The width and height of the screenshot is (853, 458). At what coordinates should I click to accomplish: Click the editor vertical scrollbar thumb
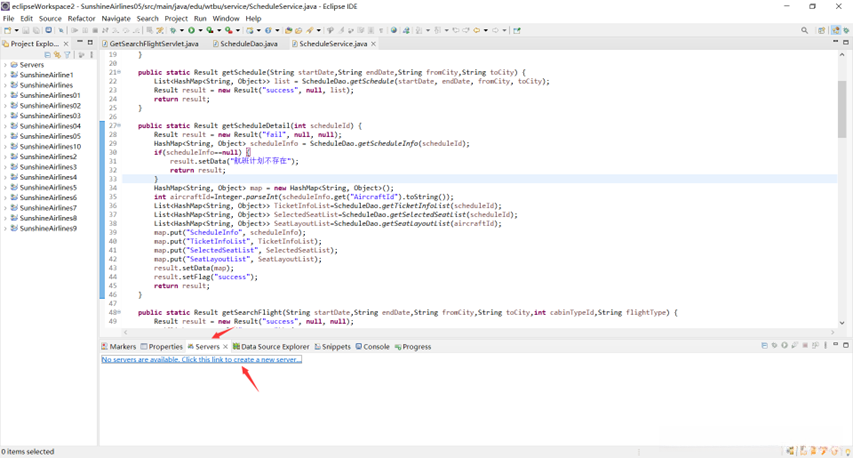[x=842, y=109]
